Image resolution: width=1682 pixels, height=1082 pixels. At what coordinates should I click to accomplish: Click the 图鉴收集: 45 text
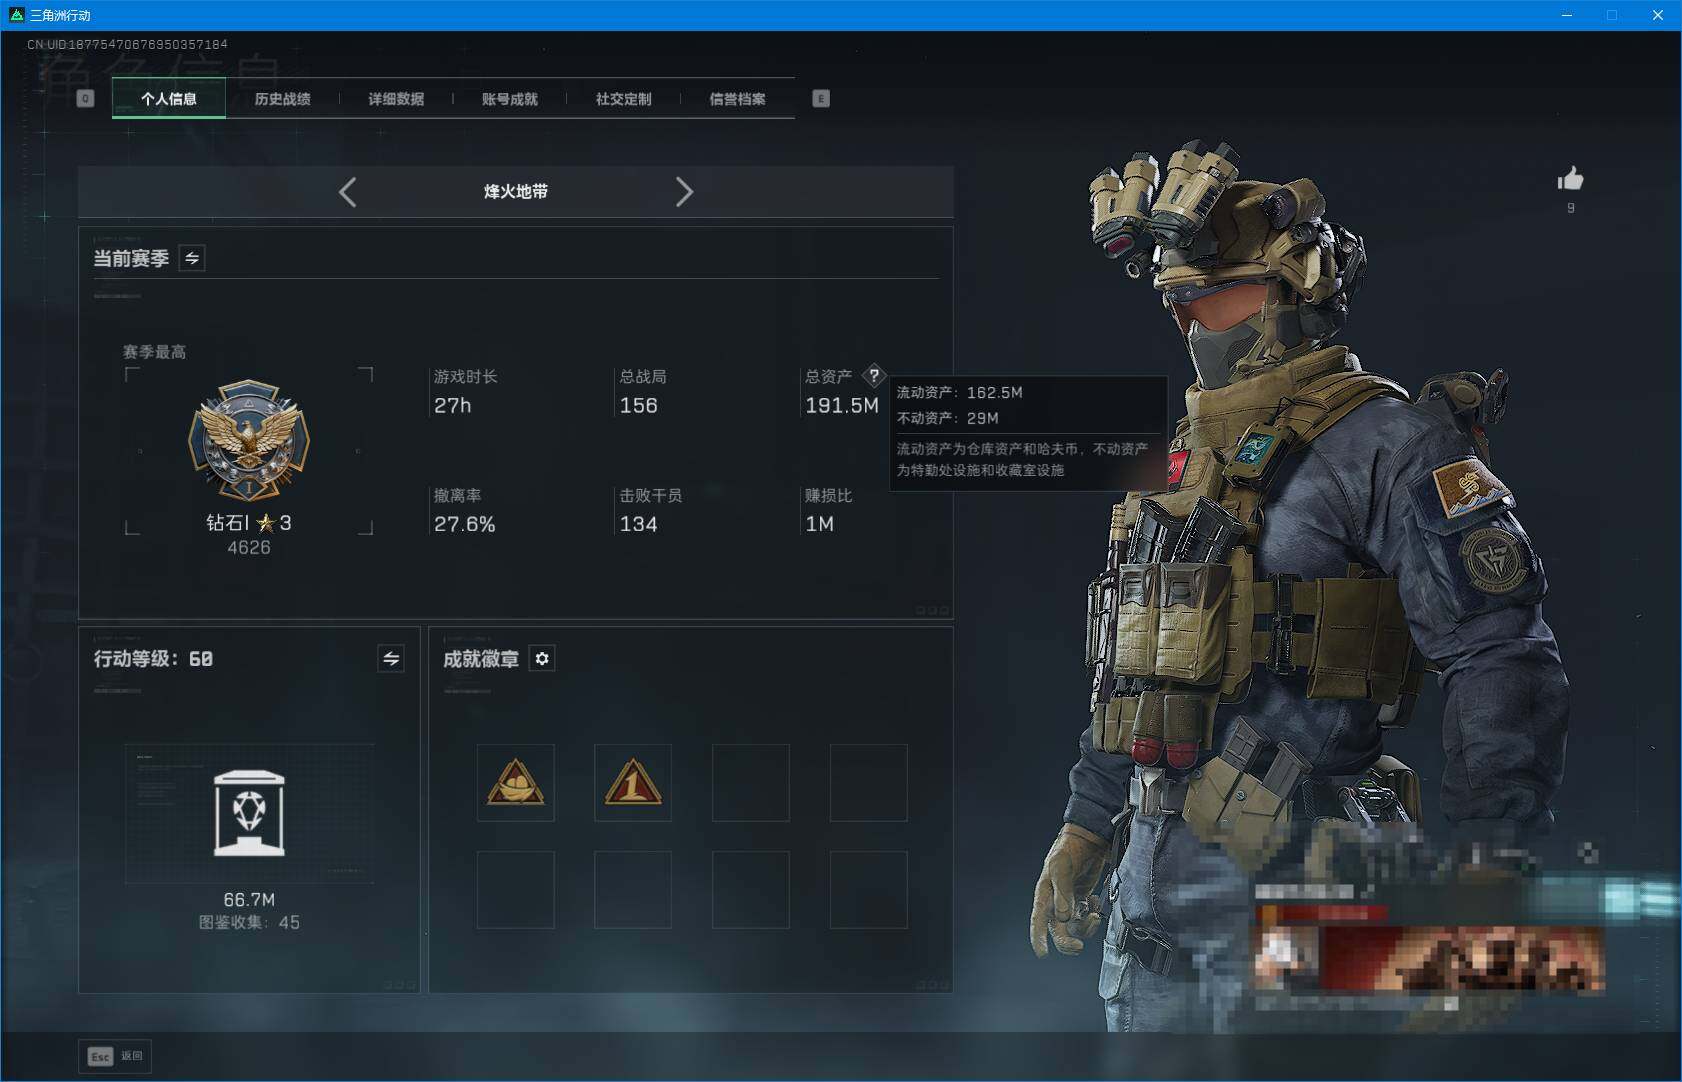(249, 922)
